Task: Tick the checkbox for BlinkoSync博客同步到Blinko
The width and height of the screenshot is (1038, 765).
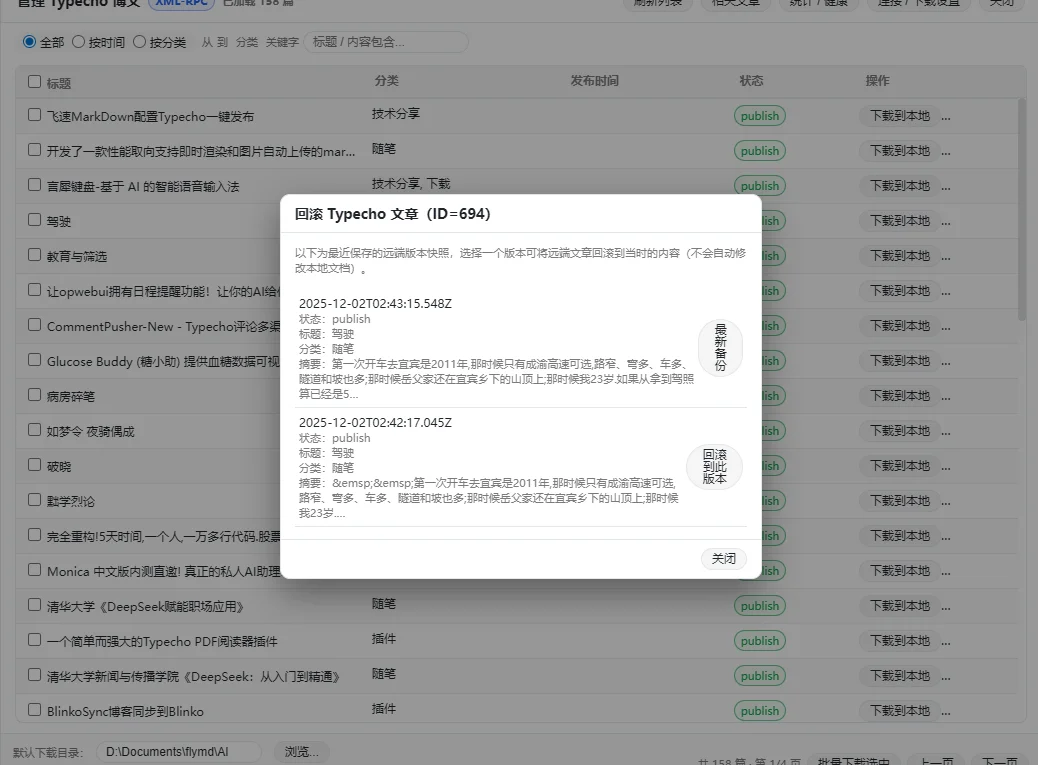Action: (35, 710)
